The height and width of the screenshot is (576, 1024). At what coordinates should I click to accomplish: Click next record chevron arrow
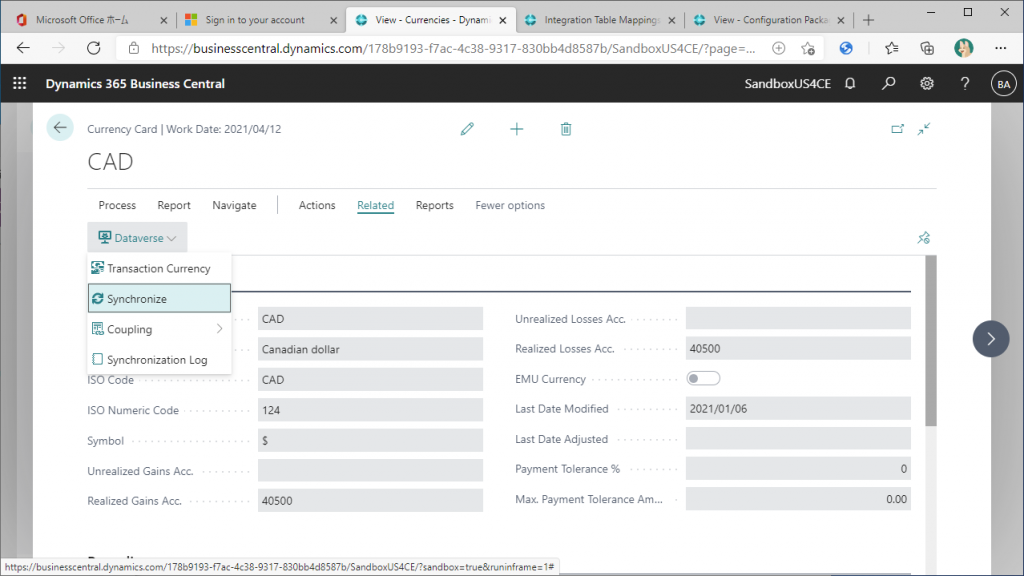pyautogui.click(x=990, y=339)
